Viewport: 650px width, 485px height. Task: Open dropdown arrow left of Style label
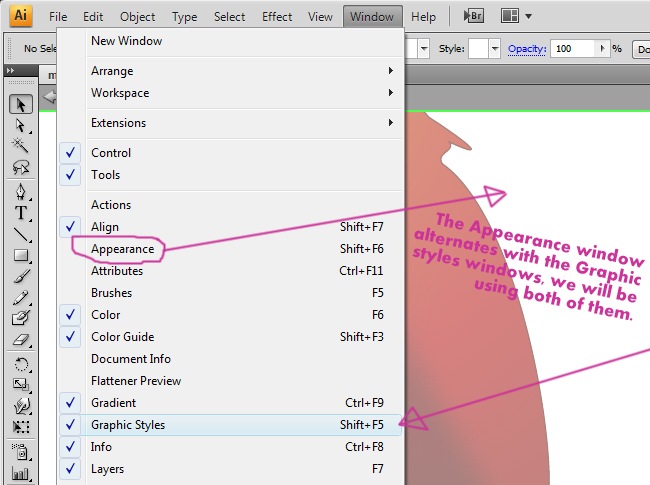pyautogui.click(x=424, y=48)
